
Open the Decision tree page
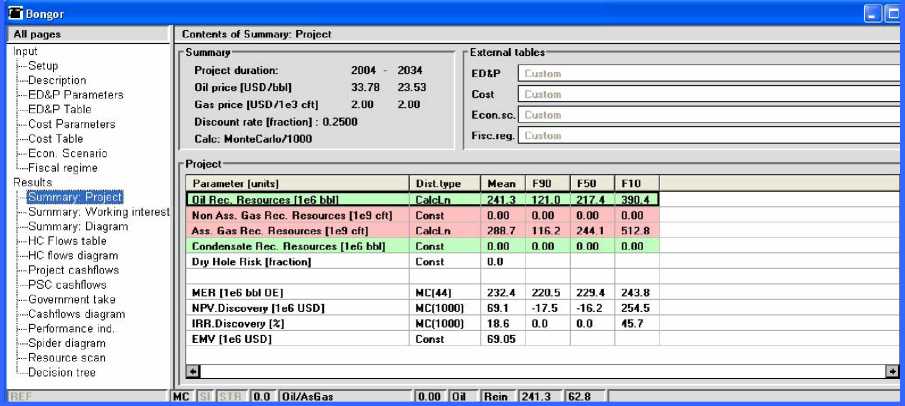coord(62,372)
